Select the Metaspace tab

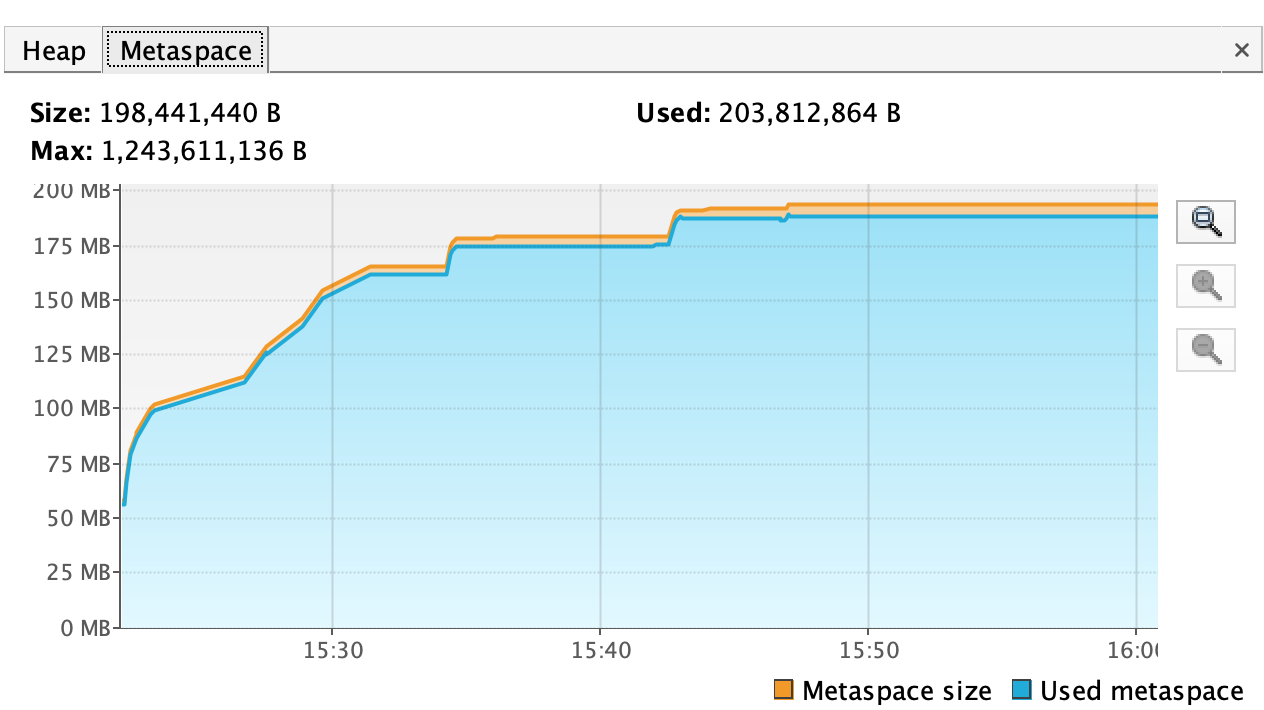[185, 50]
